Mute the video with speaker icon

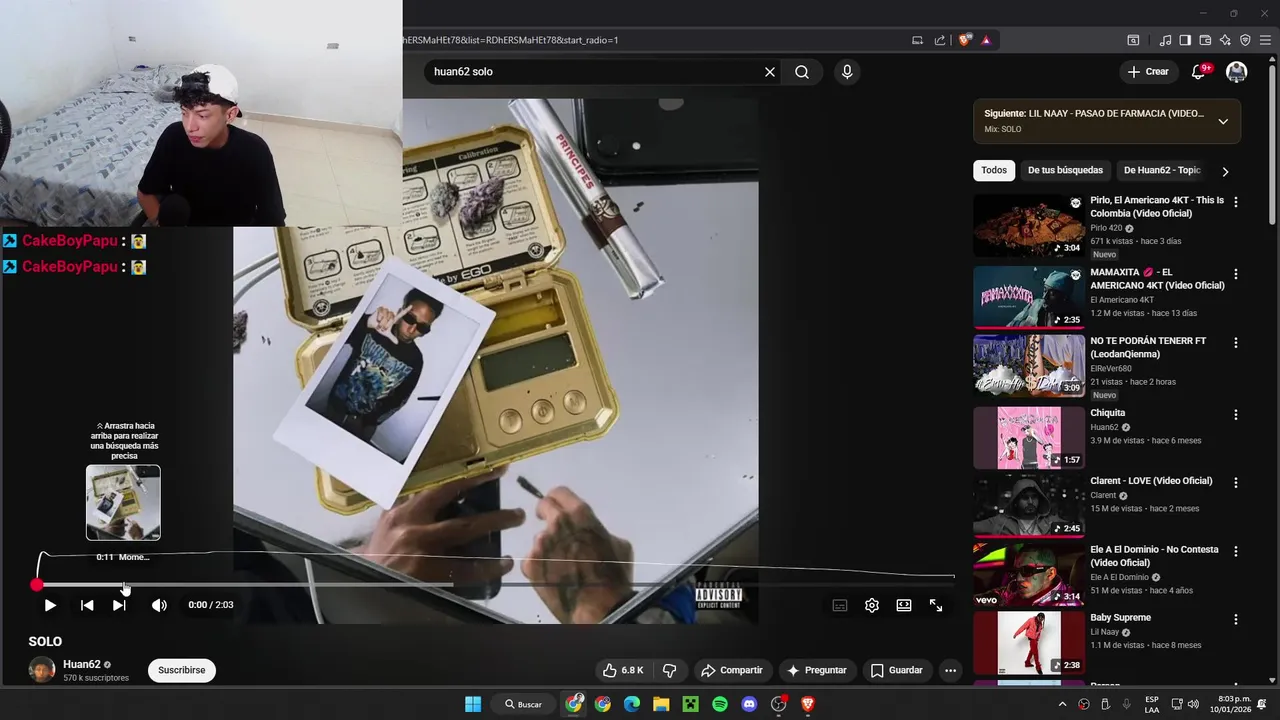(159, 605)
